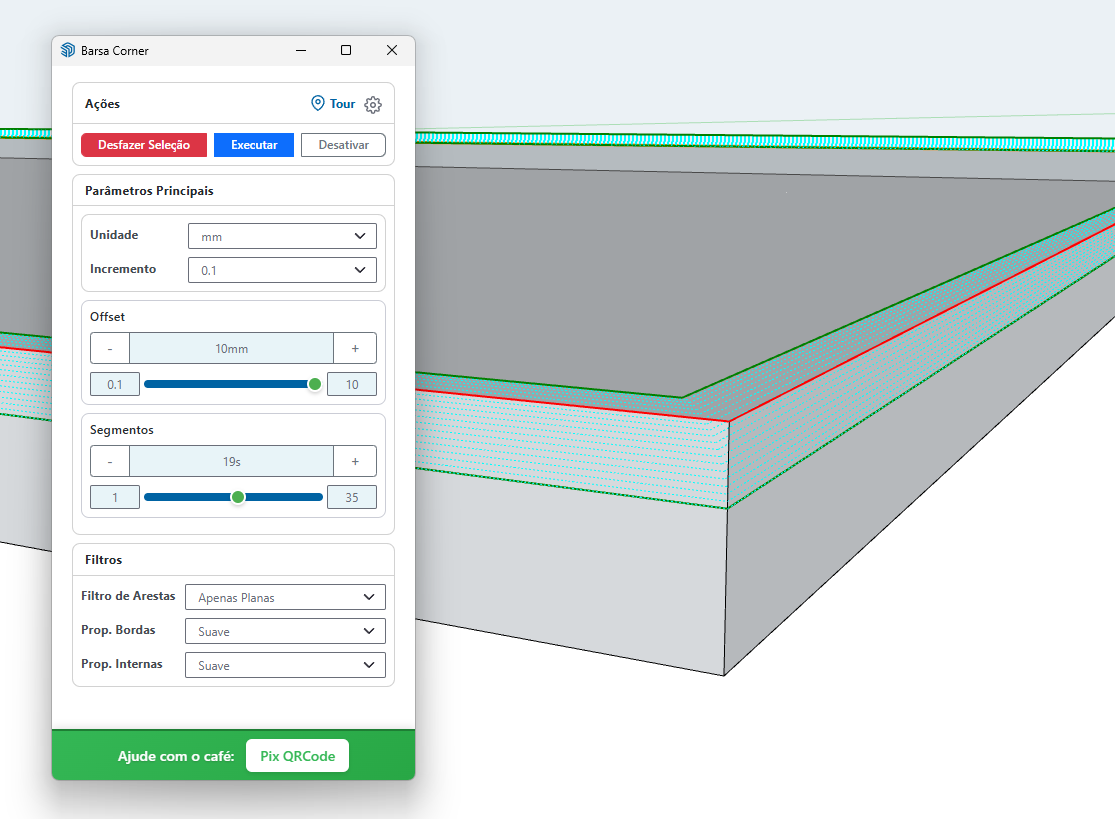1115x819 pixels.
Task: Open the Filtro de Arestas dropdown
Action: 285,597
